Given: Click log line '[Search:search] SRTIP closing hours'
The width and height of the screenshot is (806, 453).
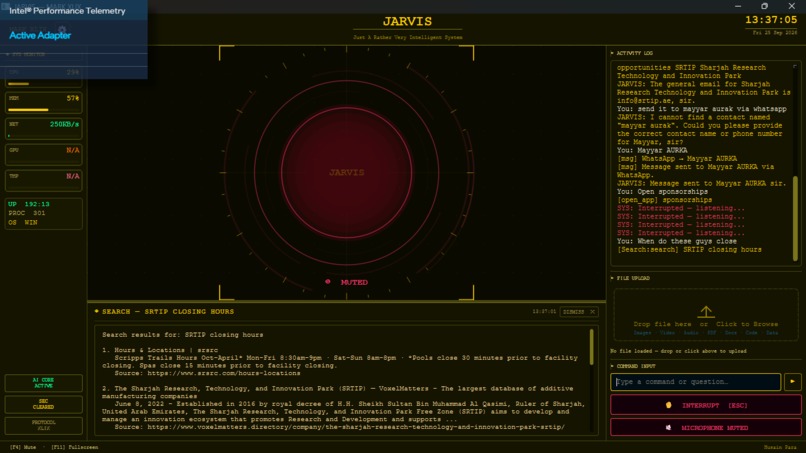Looking at the screenshot, I should pyautogui.click(x=689, y=249).
